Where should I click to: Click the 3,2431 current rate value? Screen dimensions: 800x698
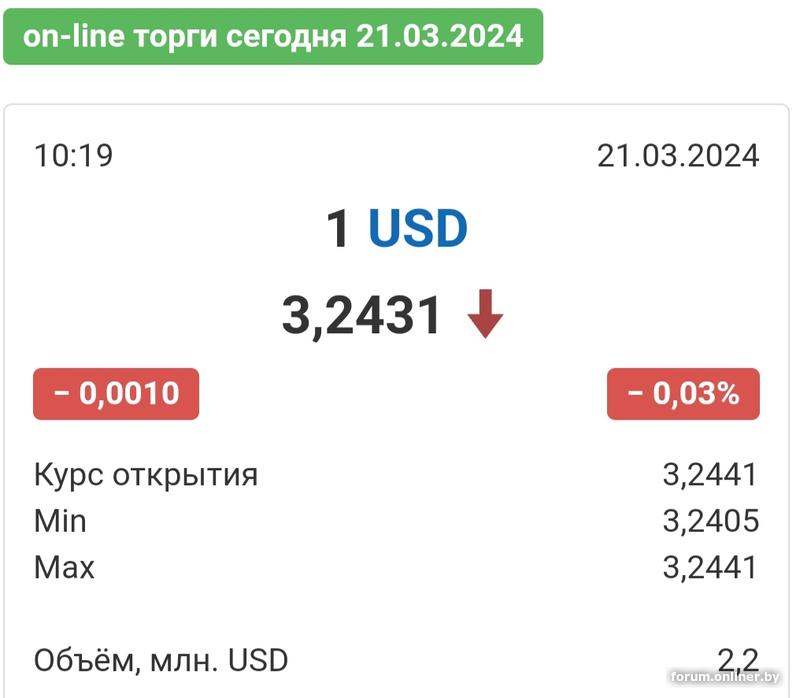(362, 316)
